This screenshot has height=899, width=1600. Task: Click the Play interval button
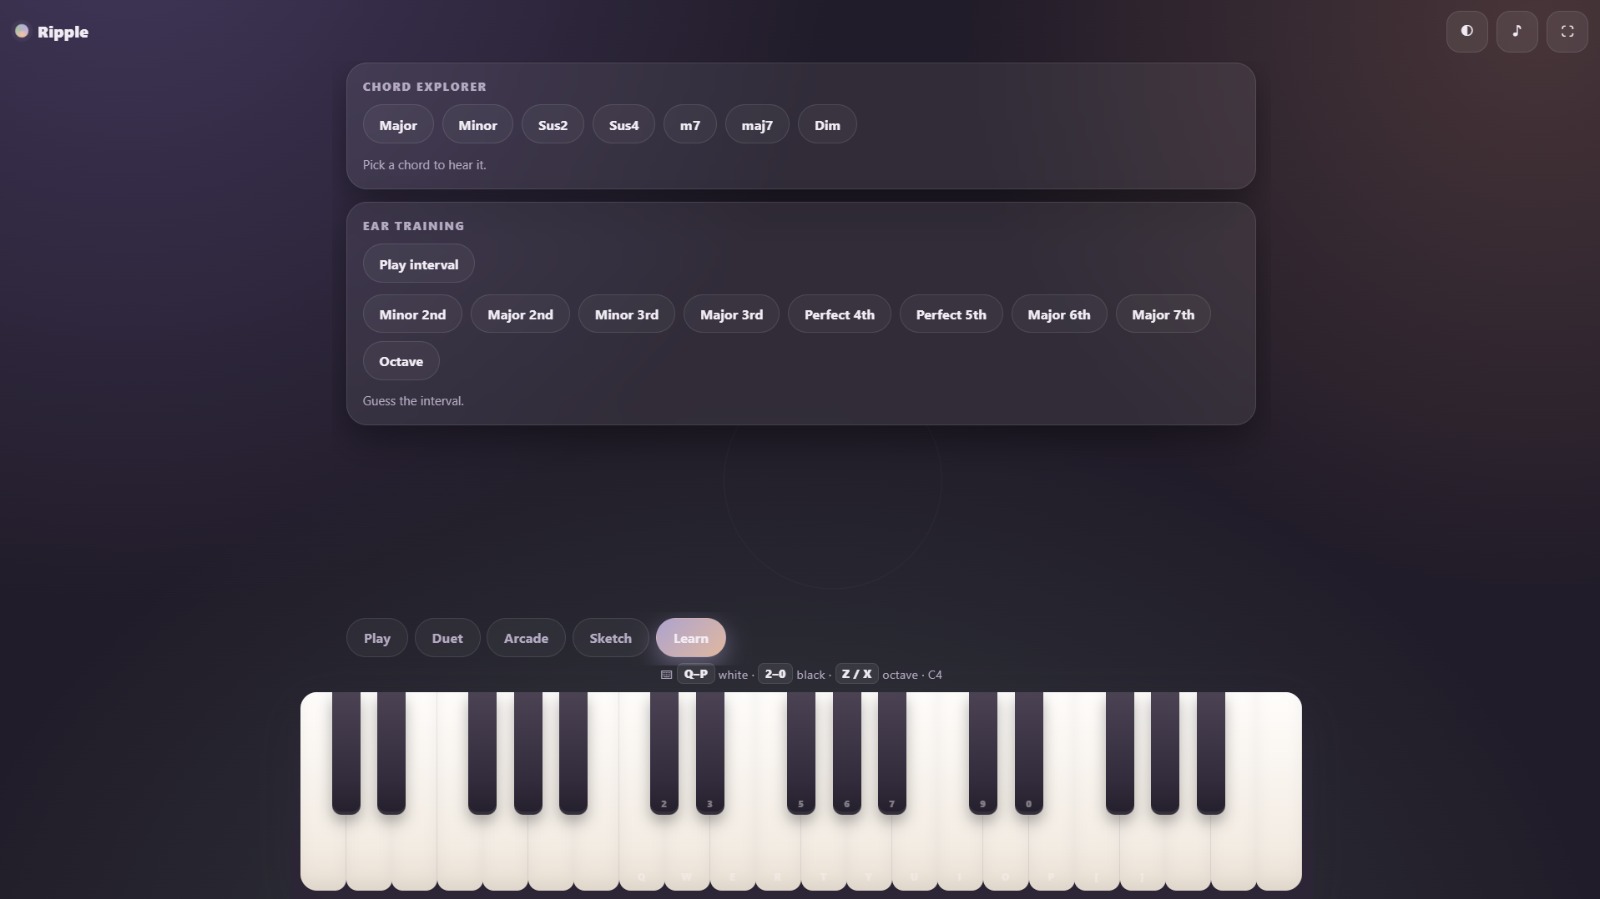tap(418, 264)
